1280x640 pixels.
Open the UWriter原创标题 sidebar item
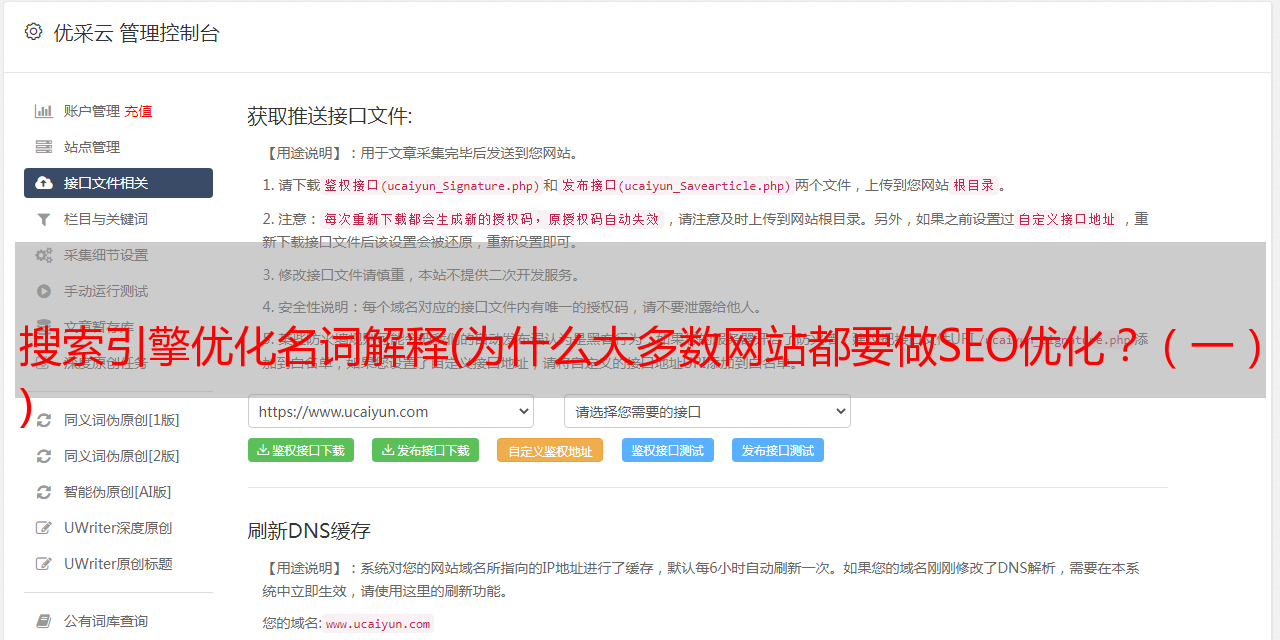(x=118, y=564)
